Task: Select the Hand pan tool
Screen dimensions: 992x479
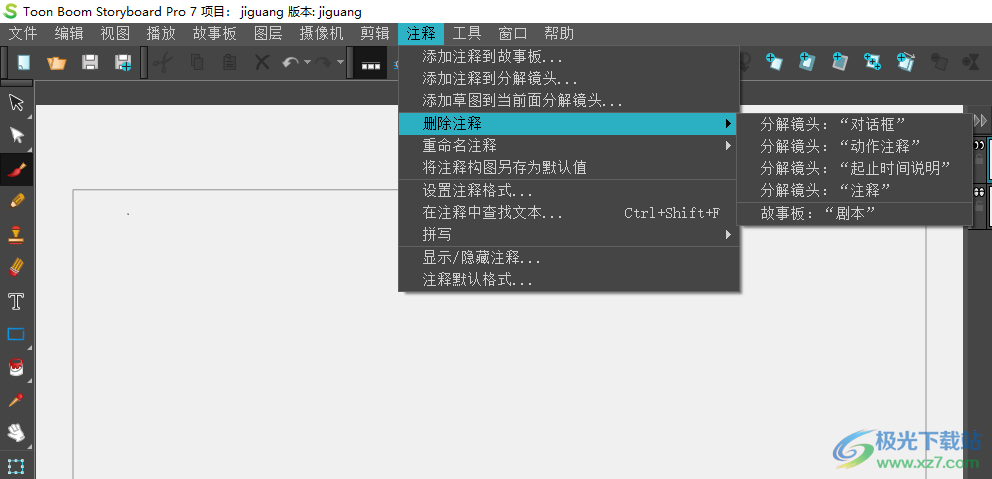Action: point(16,433)
